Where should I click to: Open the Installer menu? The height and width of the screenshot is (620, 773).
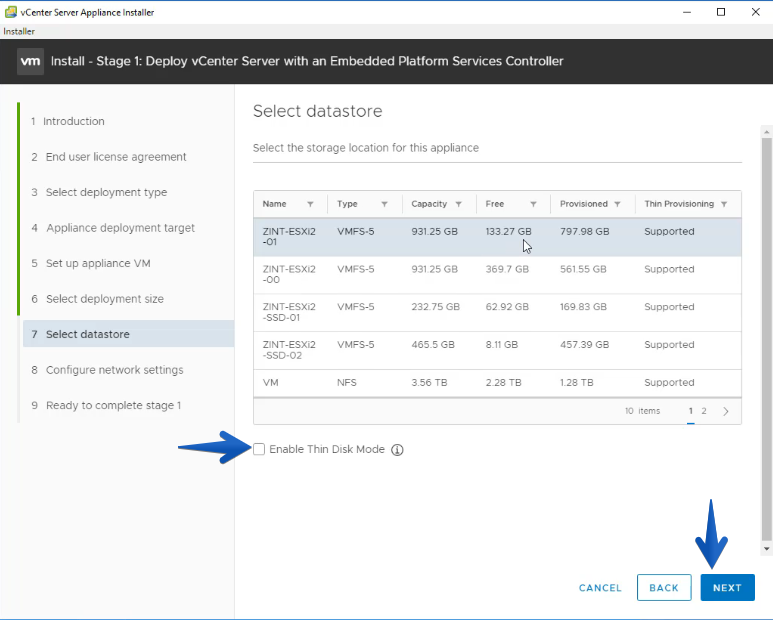(x=19, y=32)
